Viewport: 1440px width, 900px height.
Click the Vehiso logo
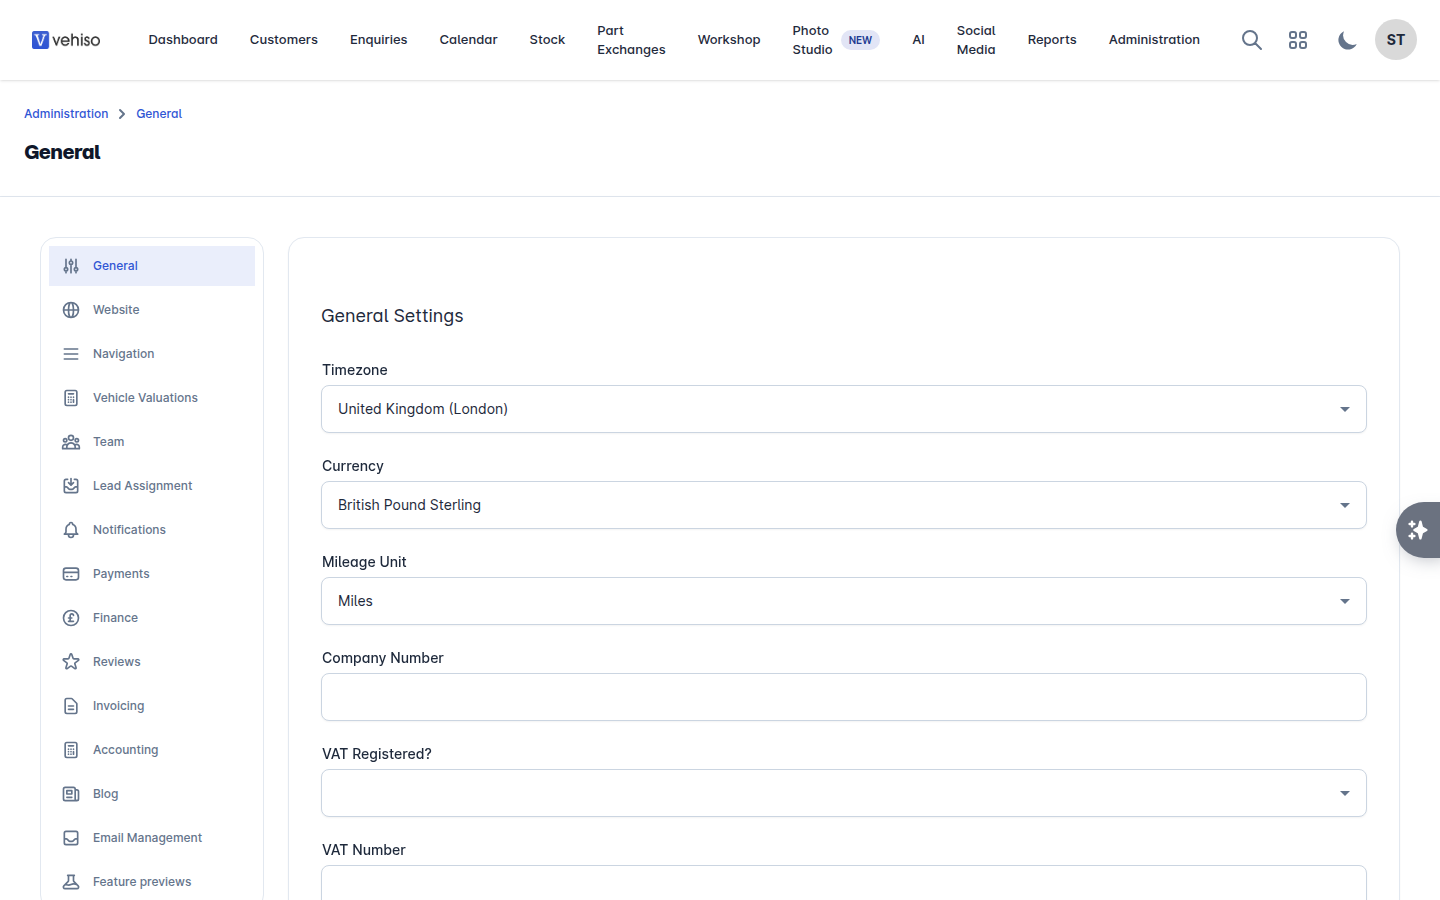66,40
